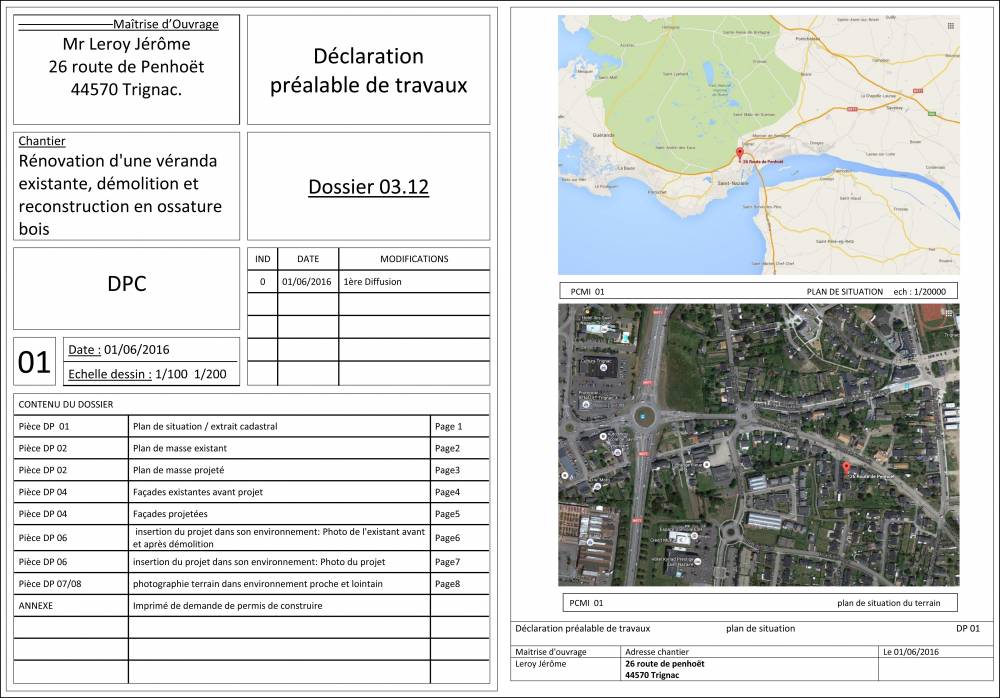Select 'Façades existantes avant projet' entry
Screen dimensions: 1000x698
point(198,492)
